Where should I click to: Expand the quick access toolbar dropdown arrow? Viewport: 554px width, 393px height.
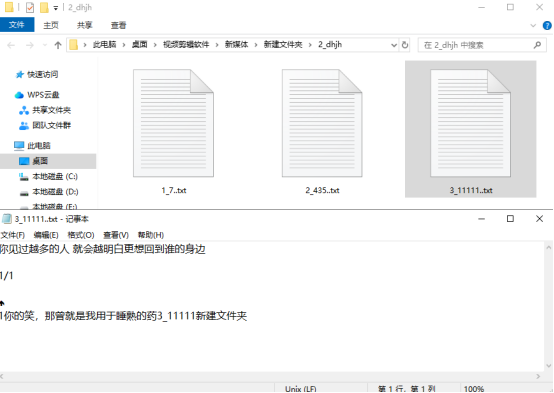pyautogui.click(x=55, y=8)
